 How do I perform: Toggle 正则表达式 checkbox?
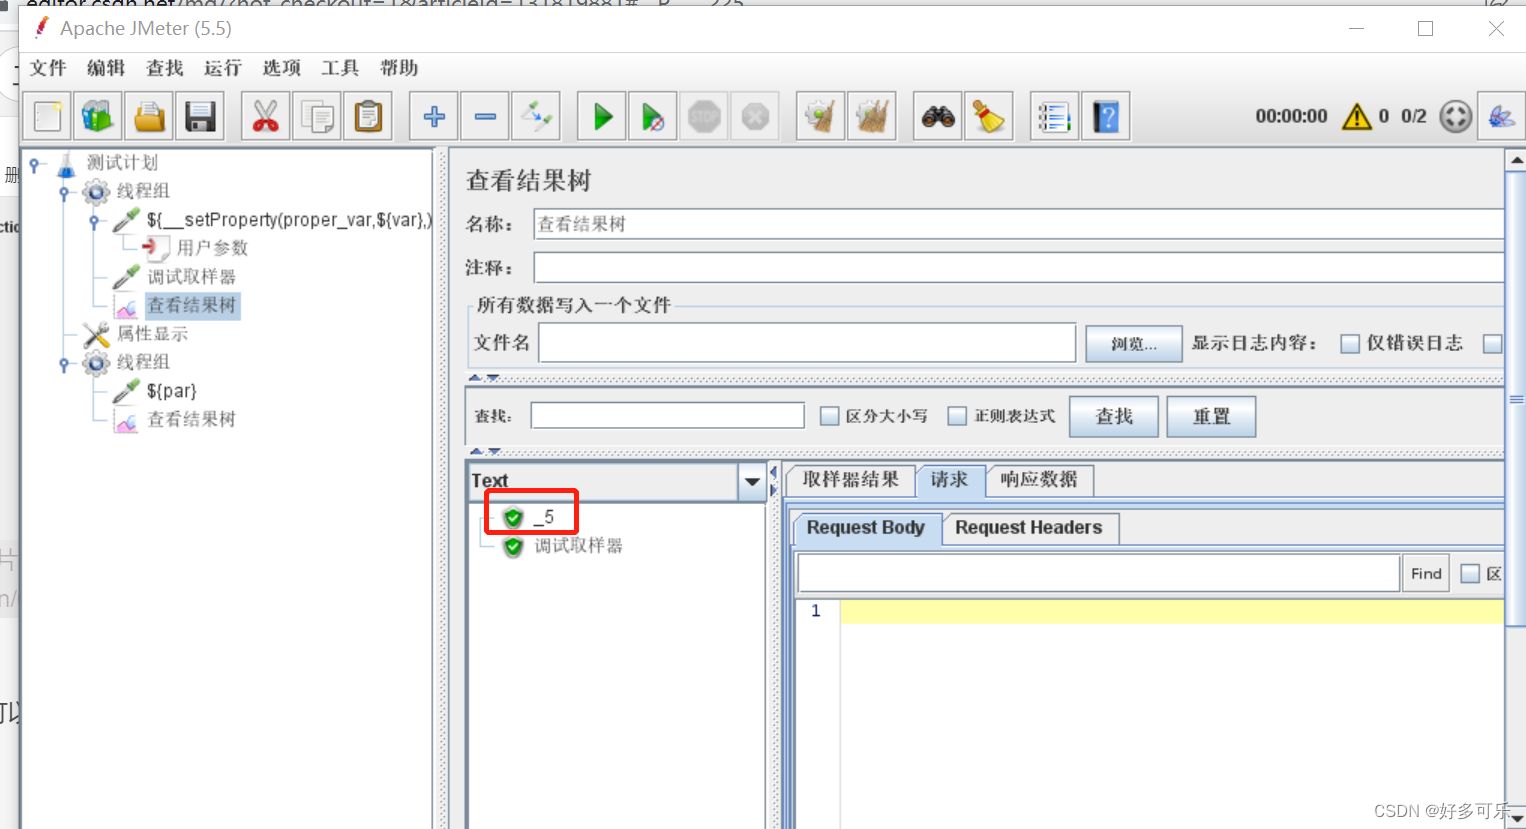pos(958,416)
